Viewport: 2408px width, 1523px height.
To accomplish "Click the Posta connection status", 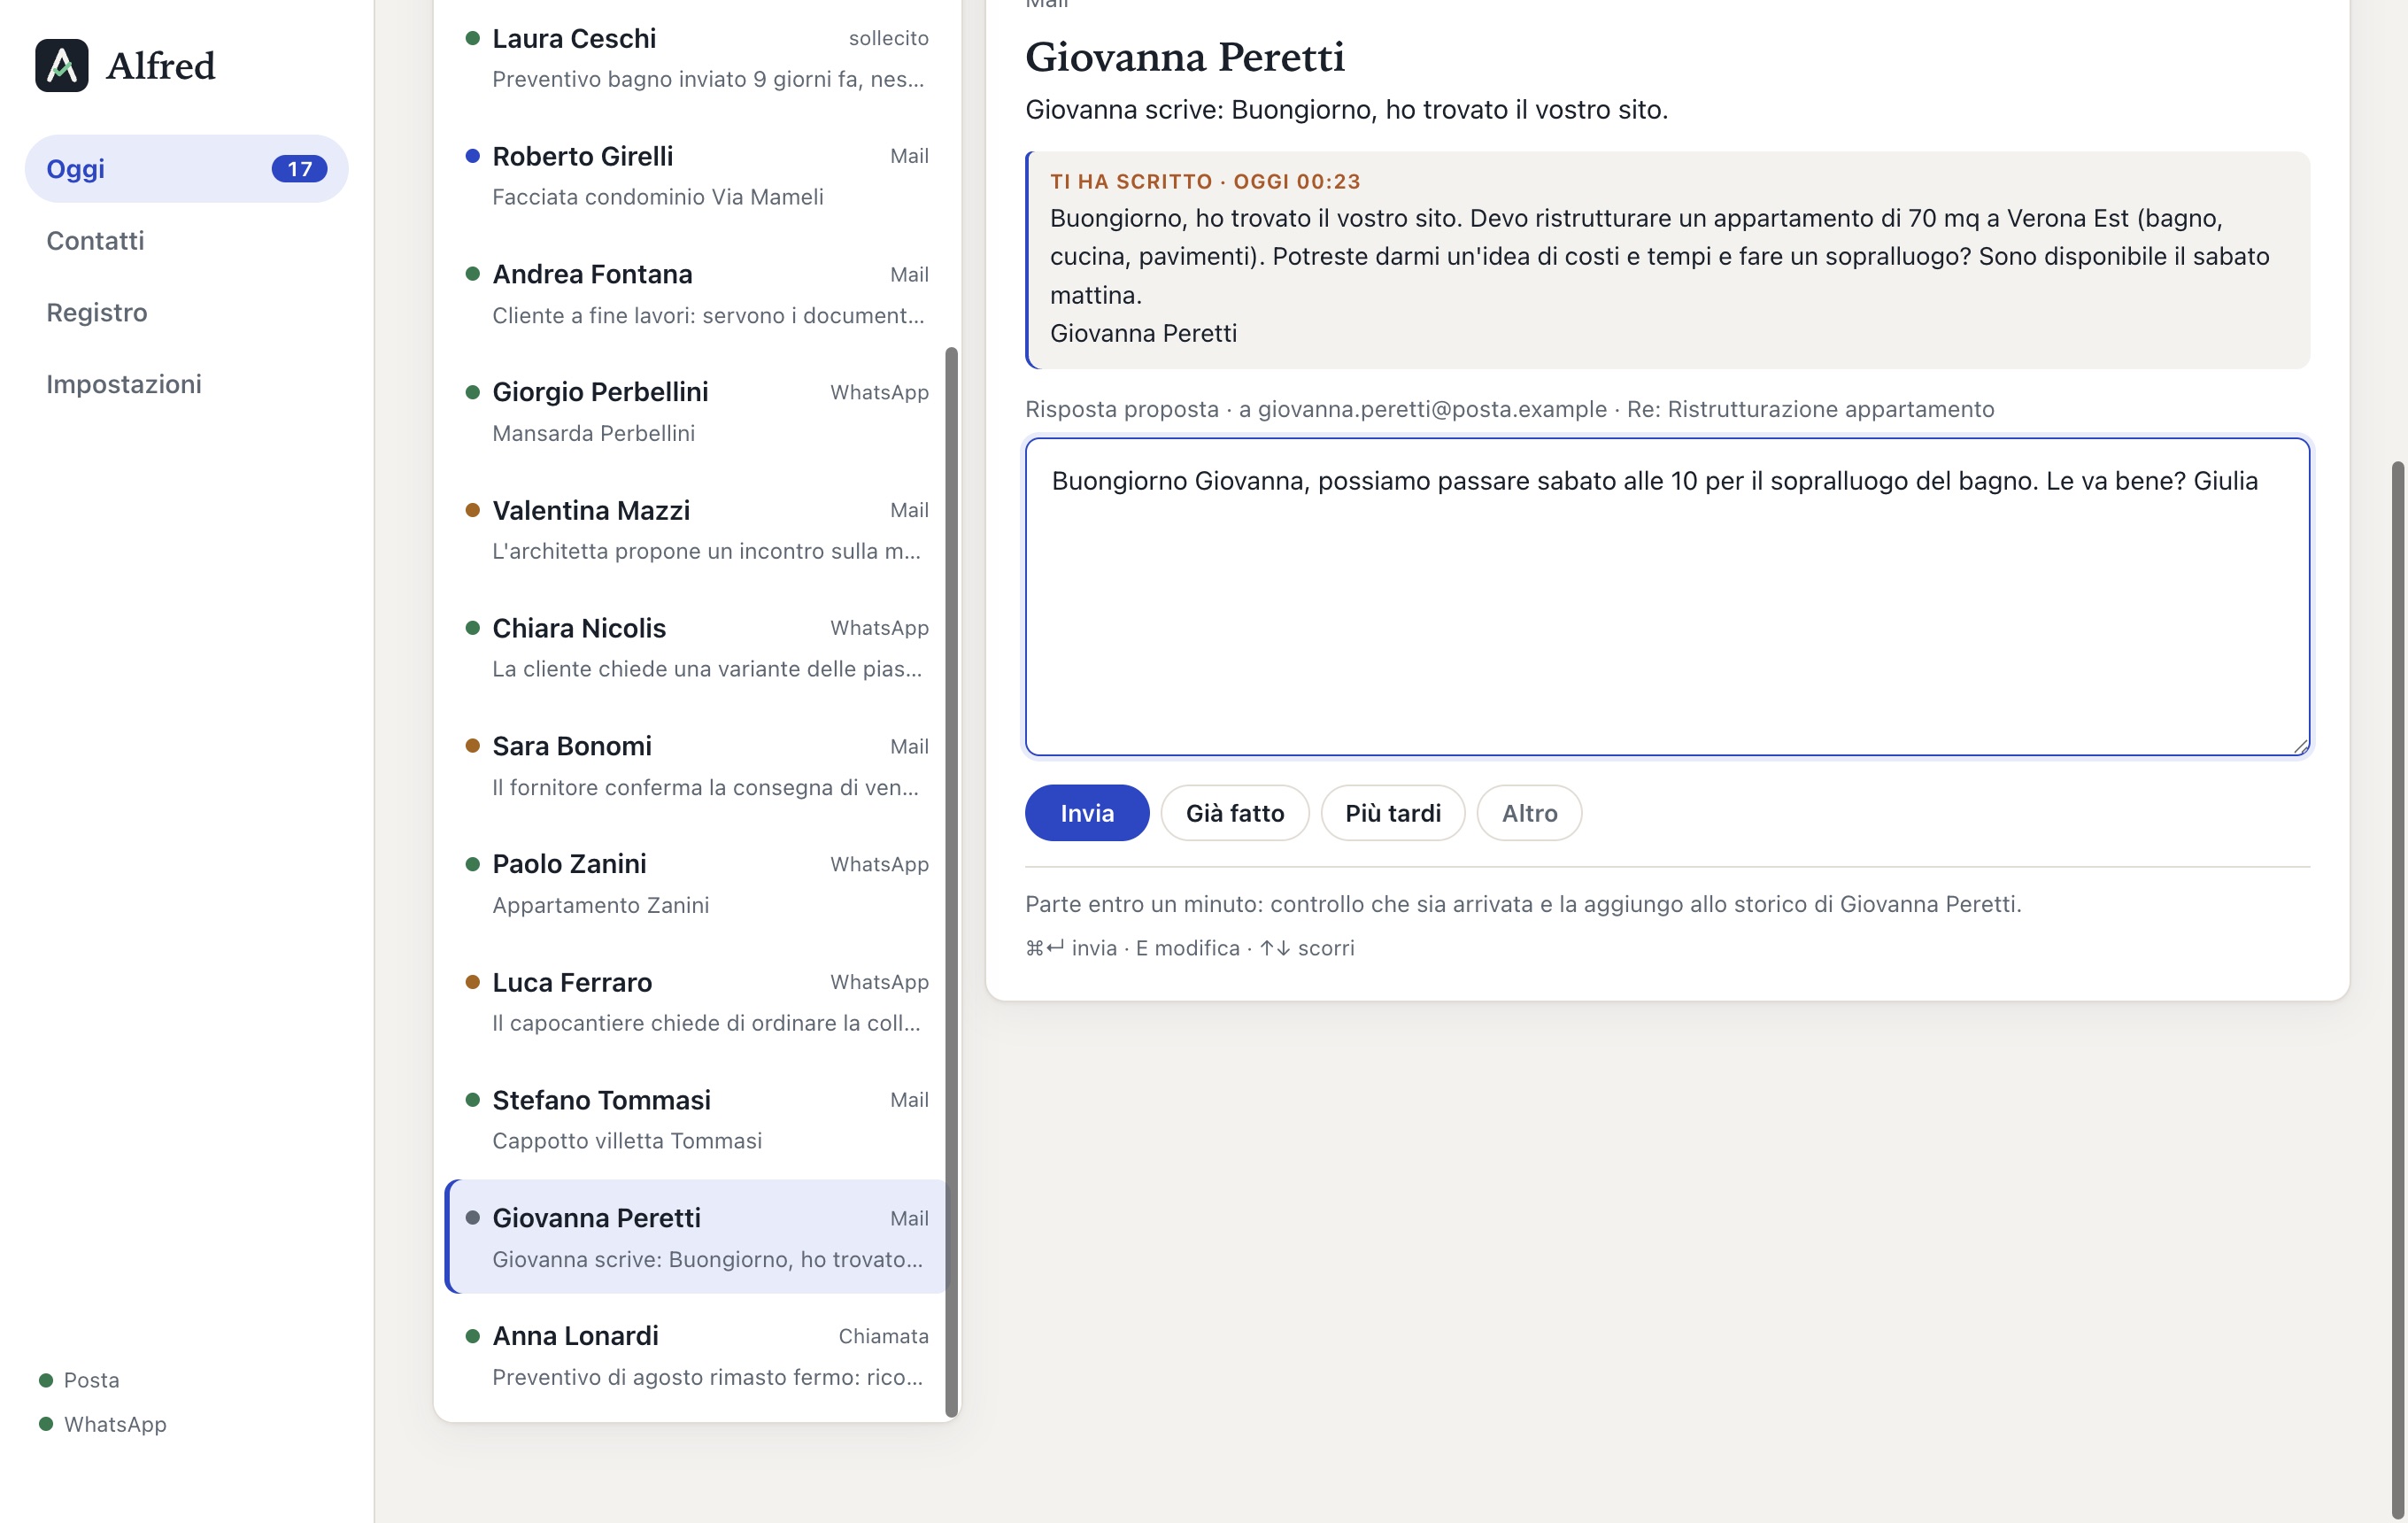I will 79,1380.
